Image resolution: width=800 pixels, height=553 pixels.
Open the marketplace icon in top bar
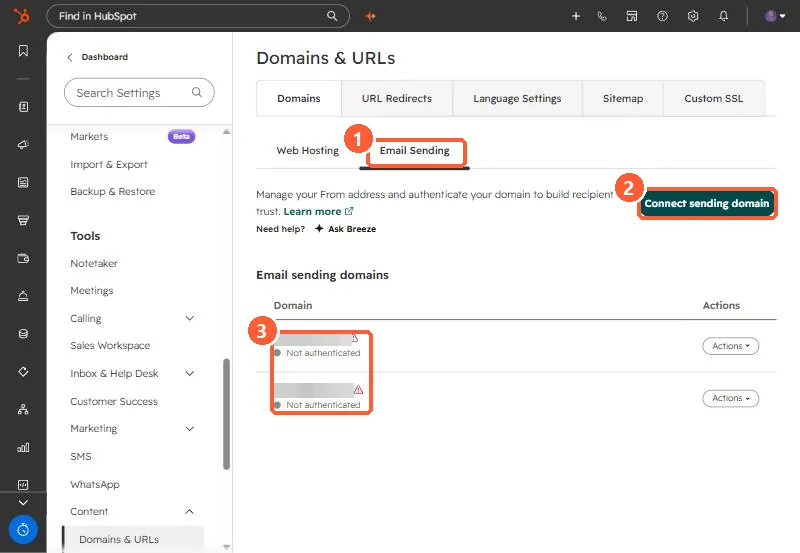click(632, 16)
